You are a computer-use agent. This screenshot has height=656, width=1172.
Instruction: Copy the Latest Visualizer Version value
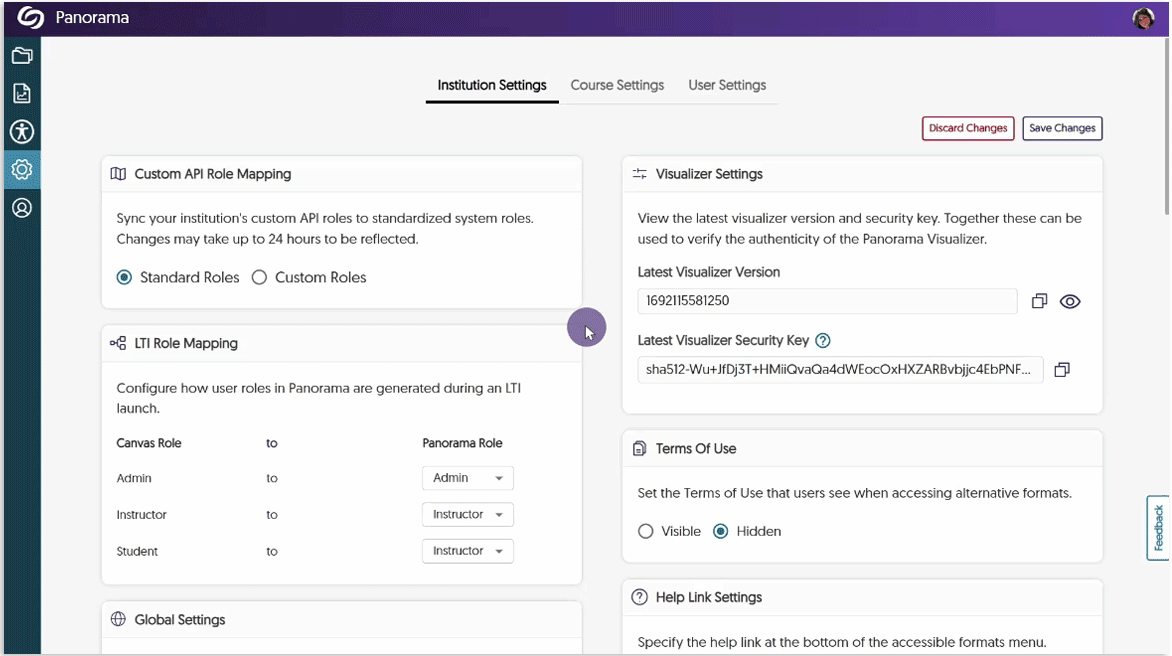tap(1039, 300)
